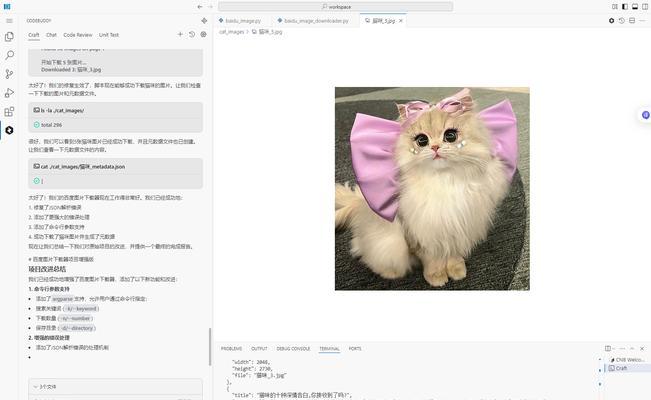The width and height of the screenshot is (651, 400).
Task: Close the bottom terminal panel
Action: coord(642,348)
